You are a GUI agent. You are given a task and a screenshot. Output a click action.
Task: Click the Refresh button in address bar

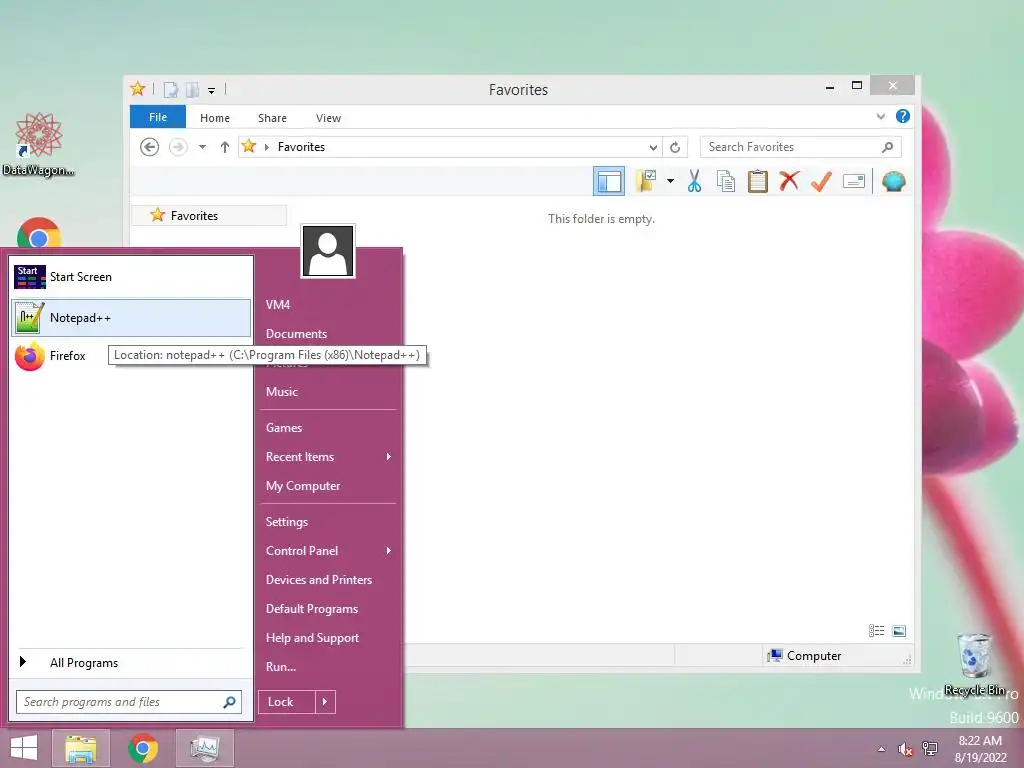pos(675,147)
